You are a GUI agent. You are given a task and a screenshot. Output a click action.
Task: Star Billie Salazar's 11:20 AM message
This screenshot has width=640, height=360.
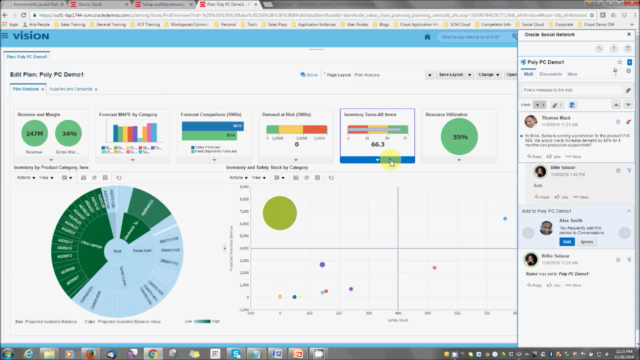click(x=618, y=260)
